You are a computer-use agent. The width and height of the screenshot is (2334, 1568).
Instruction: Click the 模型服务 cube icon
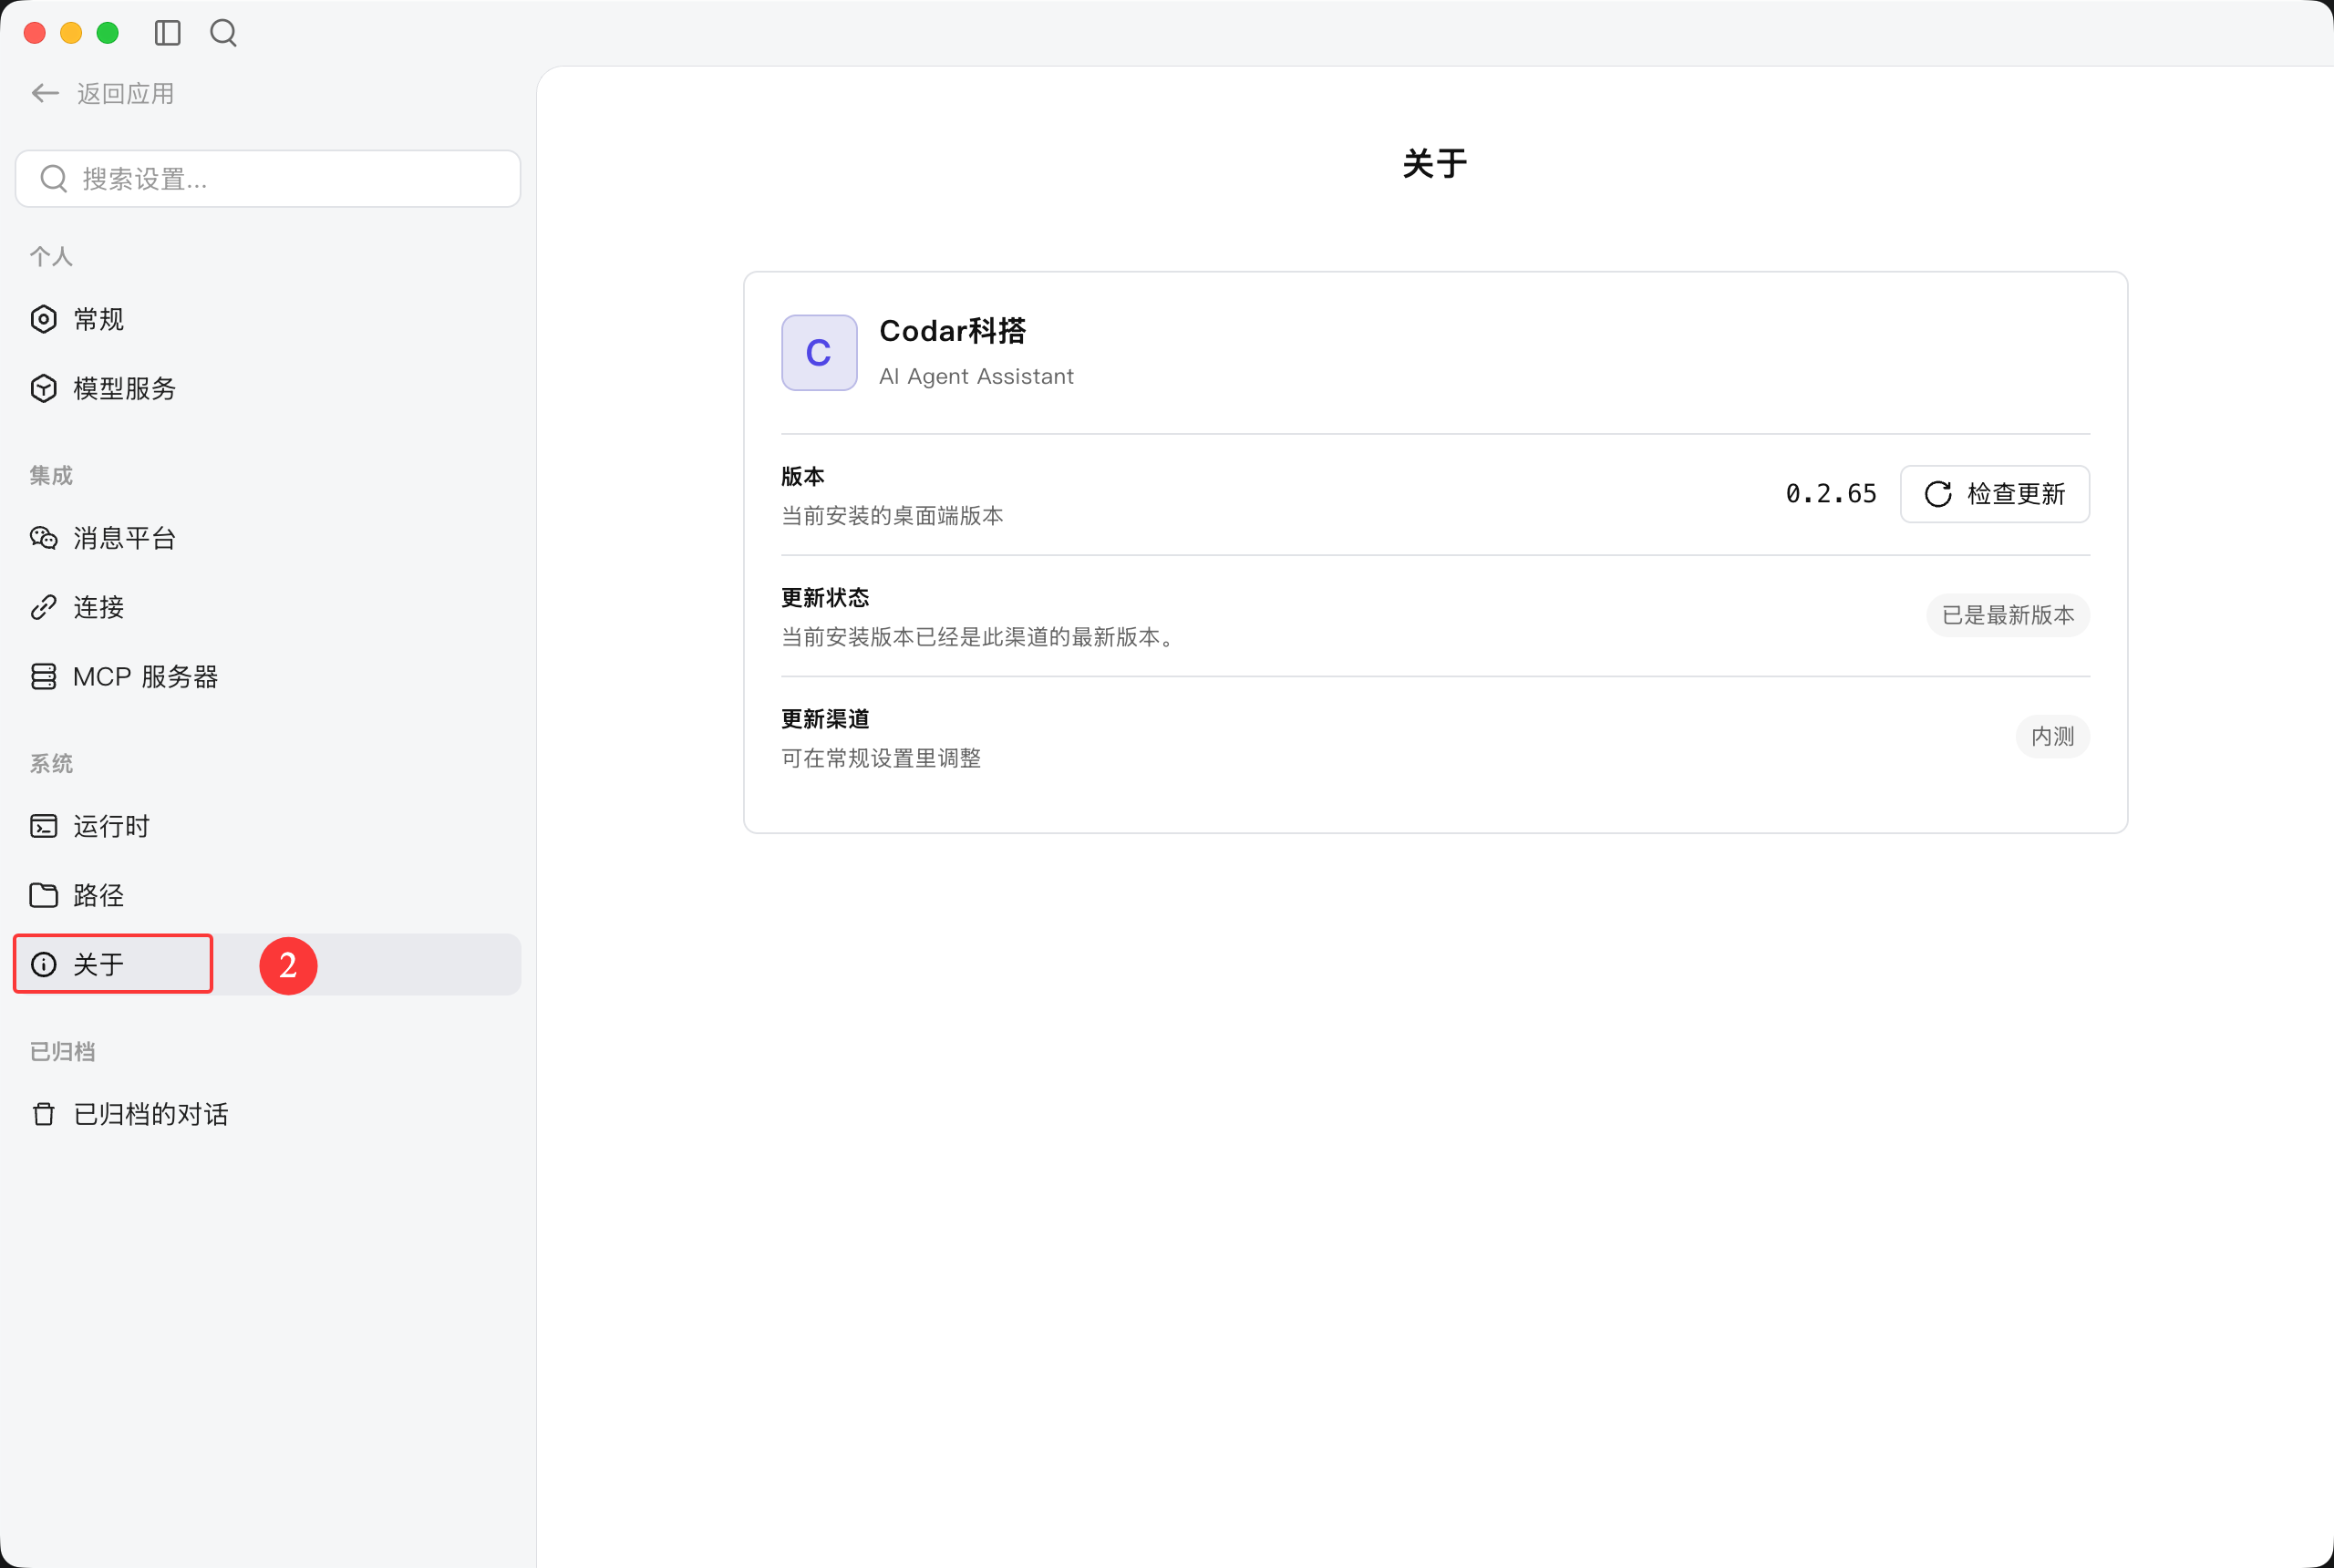point(44,388)
